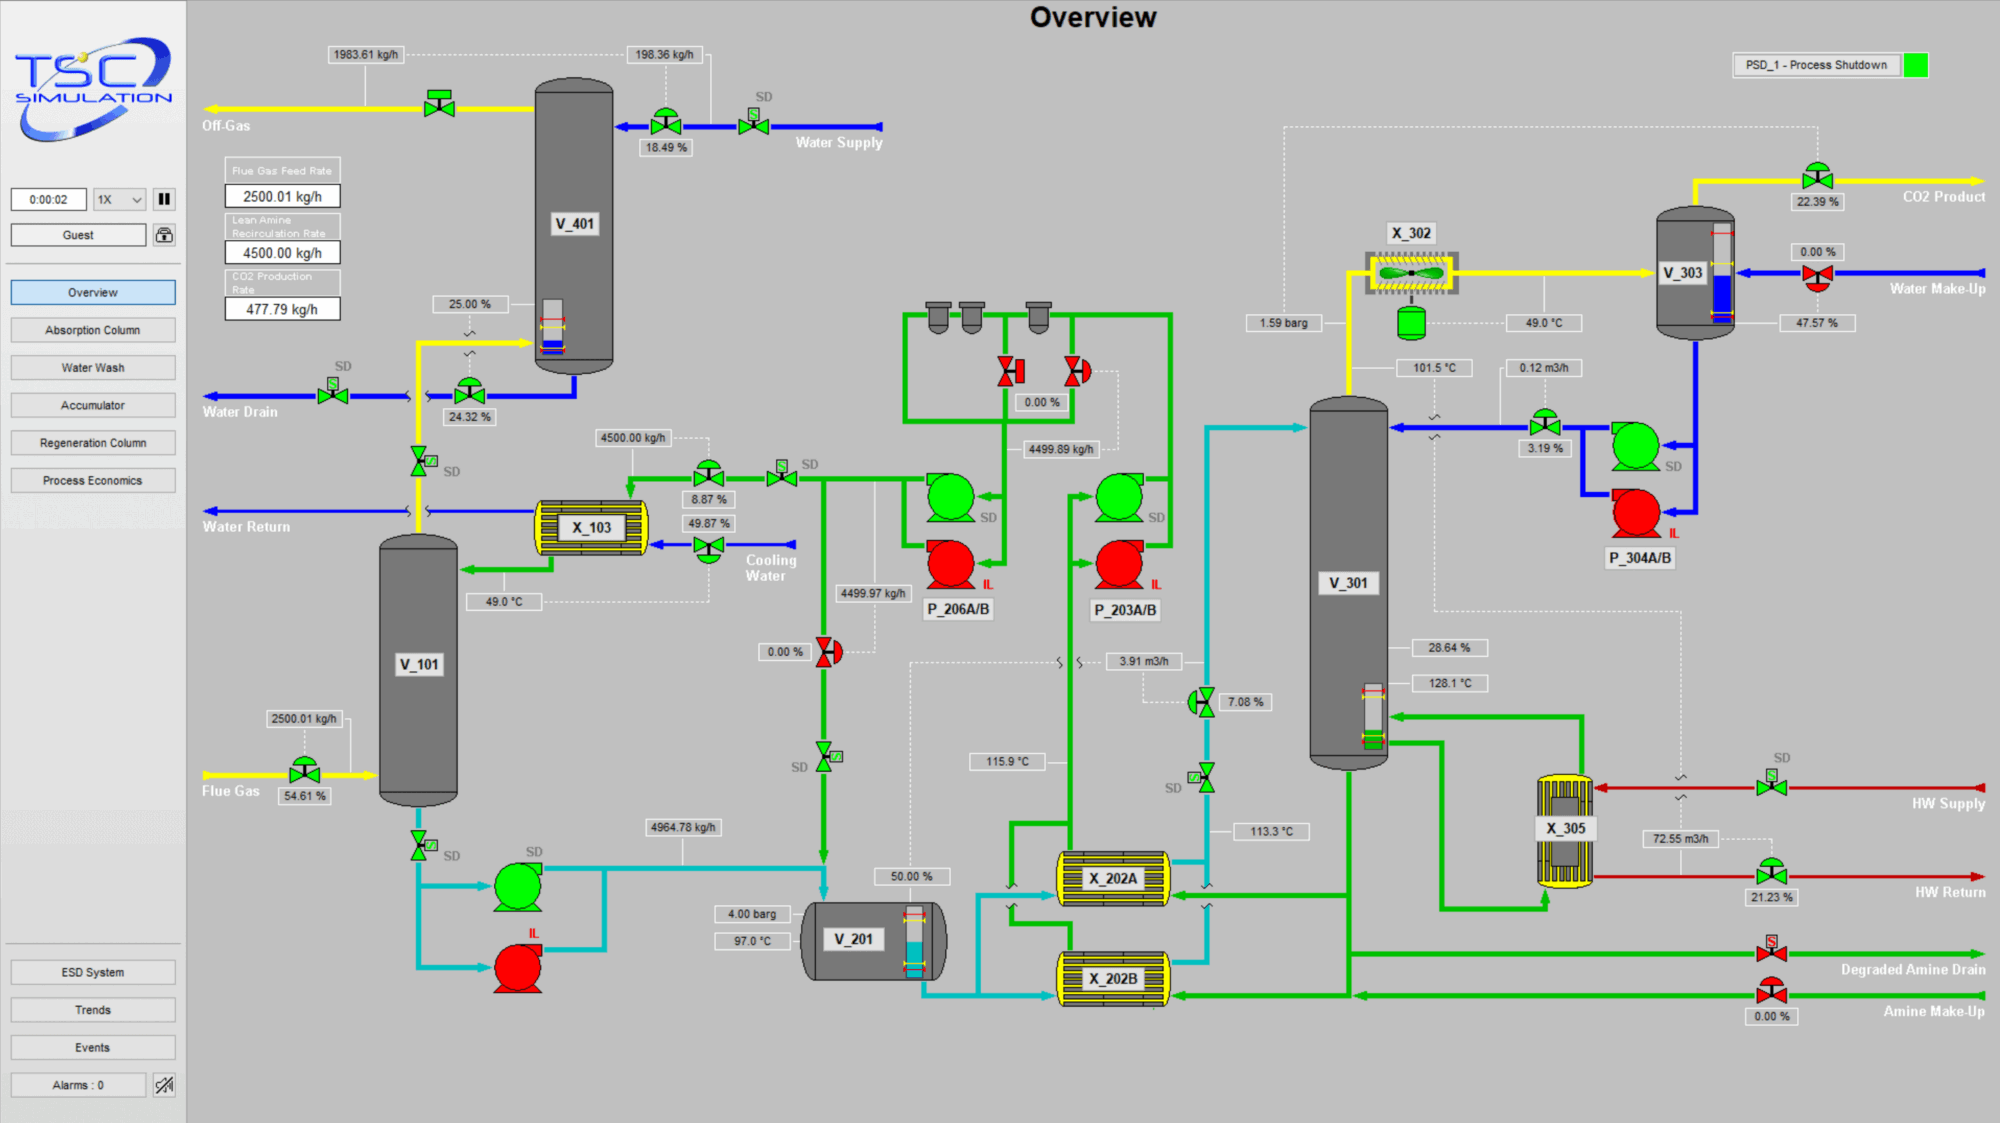Pause the simulation
Viewport: 2000px width, 1123px height.
coord(165,199)
